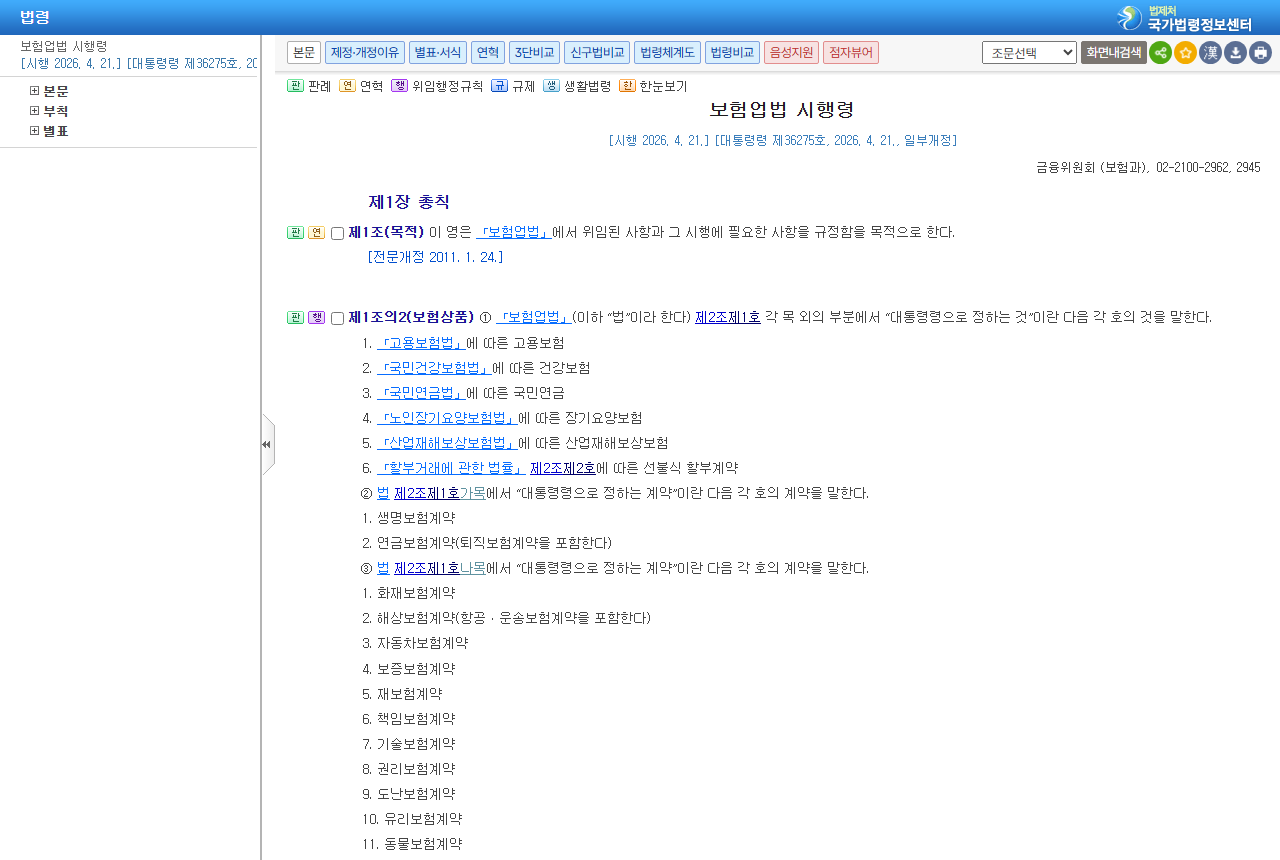Screen dimensions: 1280x860
Task: Open 「산업재해보상보험법」 link
Action: (447, 443)
